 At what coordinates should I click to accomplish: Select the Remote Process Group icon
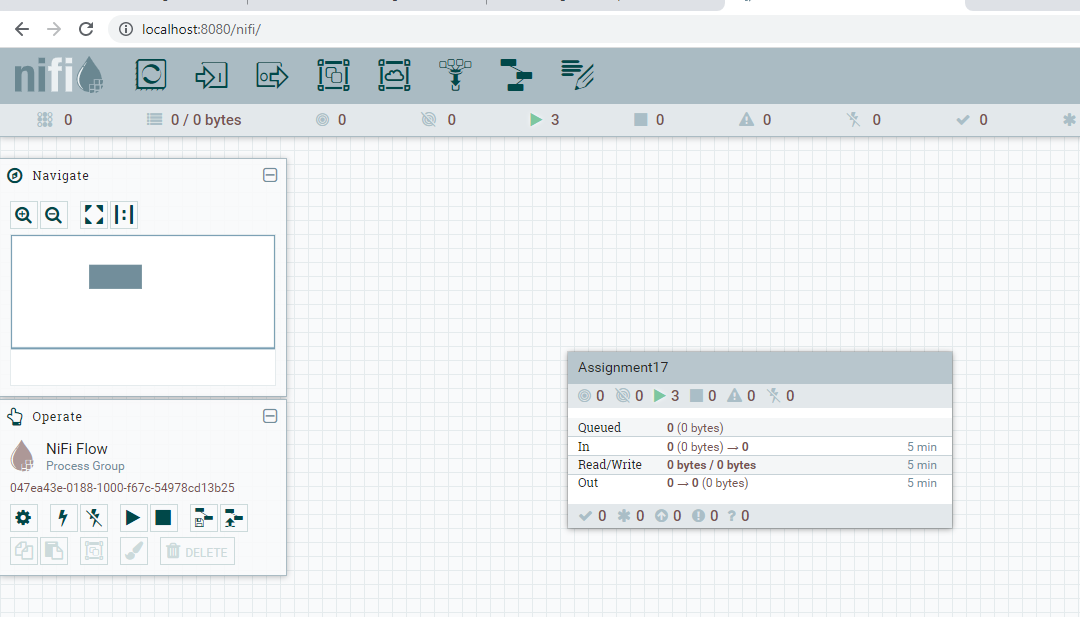[x=394, y=75]
